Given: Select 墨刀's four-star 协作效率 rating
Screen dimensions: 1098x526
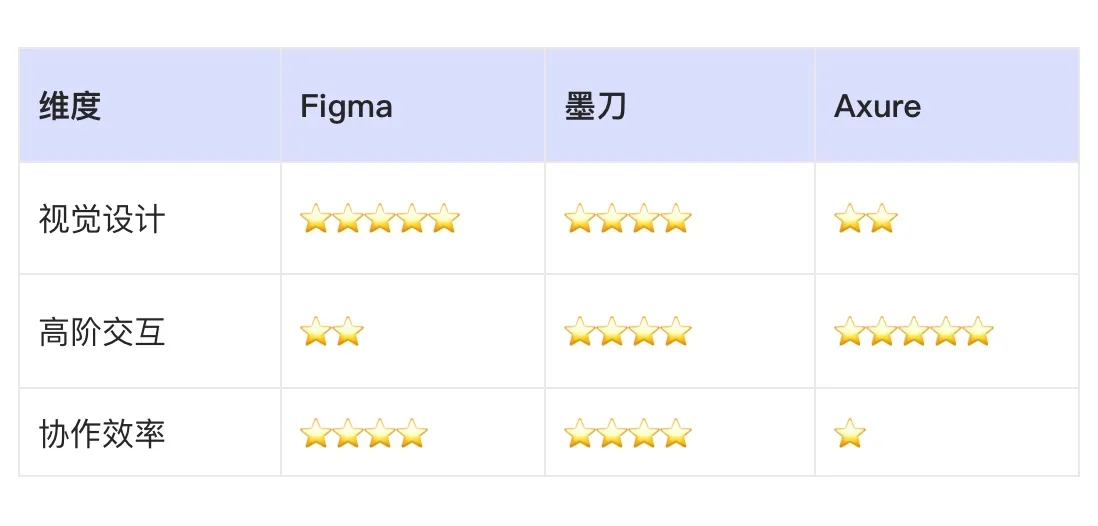Looking at the screenshot, I should tap(628, 434).
